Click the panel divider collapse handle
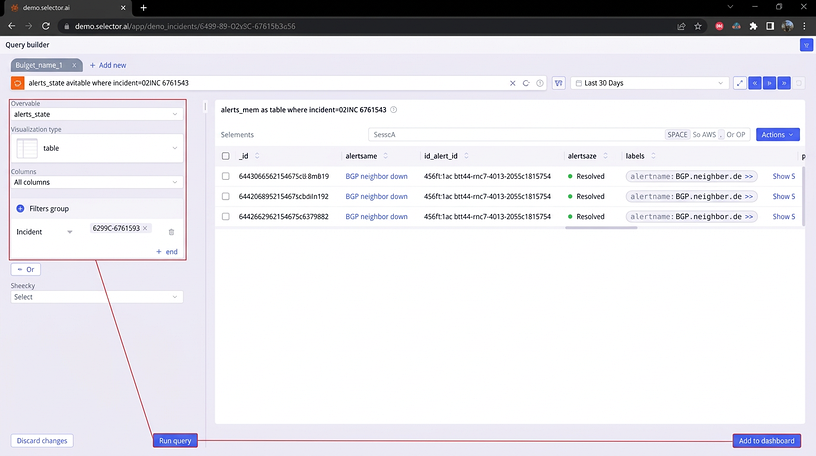This screenshot has width=816, height=456. tap(205, 107)
